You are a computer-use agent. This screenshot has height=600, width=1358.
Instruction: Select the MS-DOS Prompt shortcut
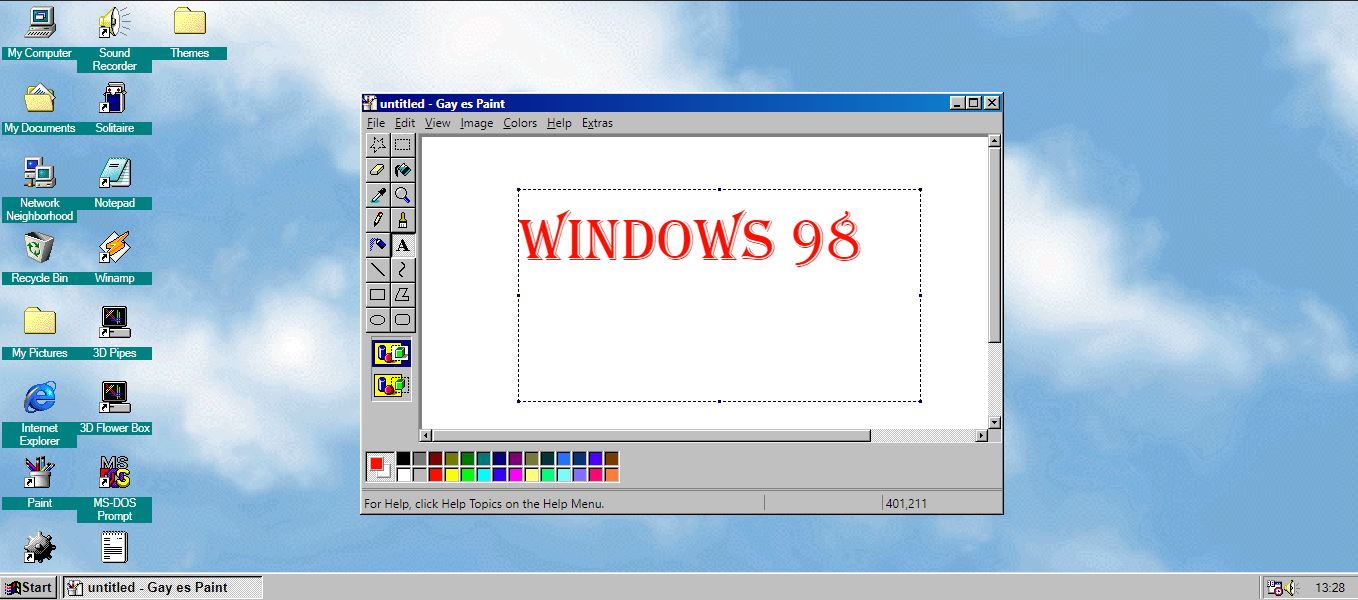coord(114,488)
